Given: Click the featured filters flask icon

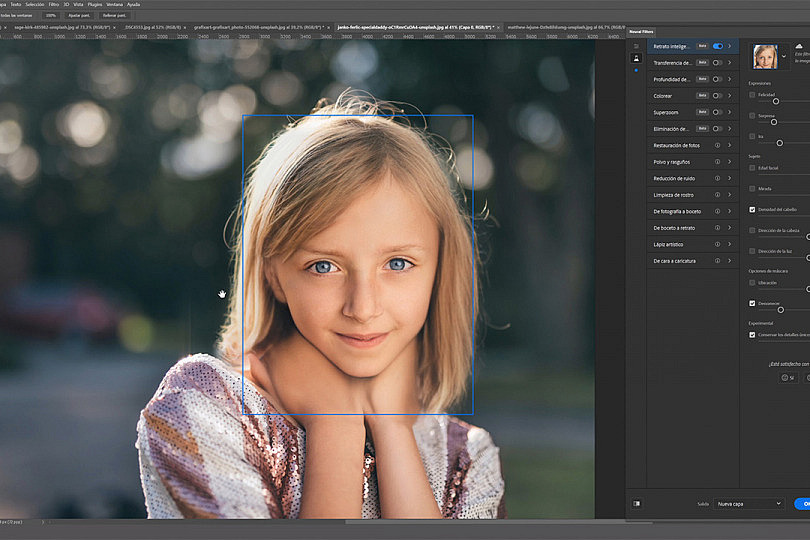Looking at the screenshot, I should [636, 59].
